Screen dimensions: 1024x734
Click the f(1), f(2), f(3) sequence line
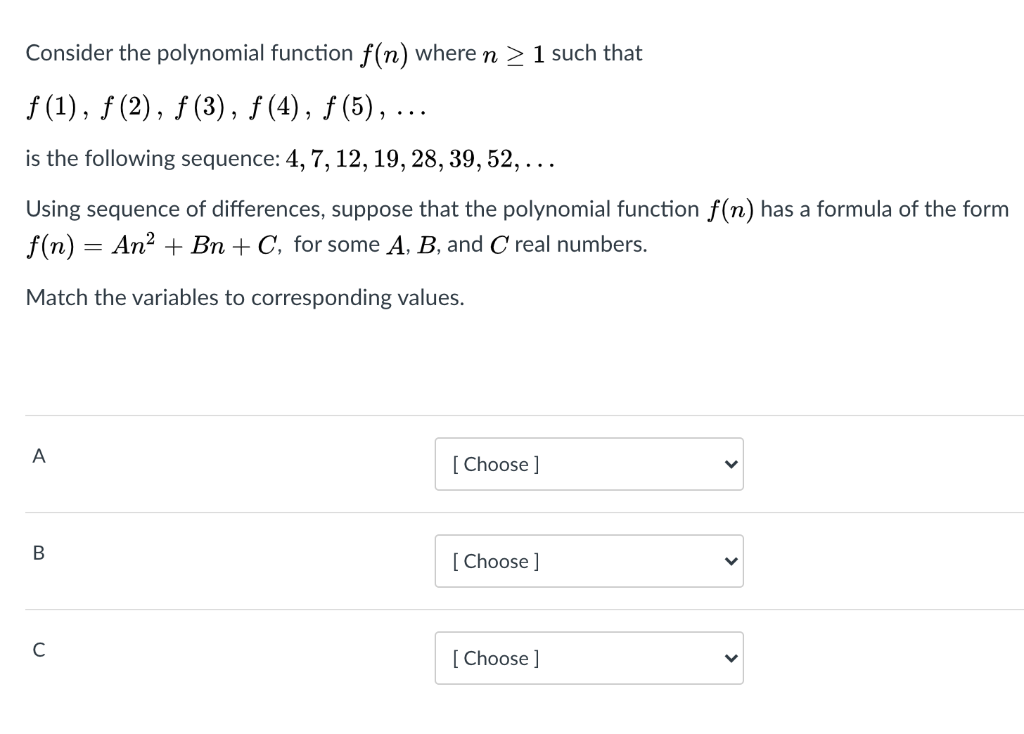pyautogui.click(x=227, y=107)
